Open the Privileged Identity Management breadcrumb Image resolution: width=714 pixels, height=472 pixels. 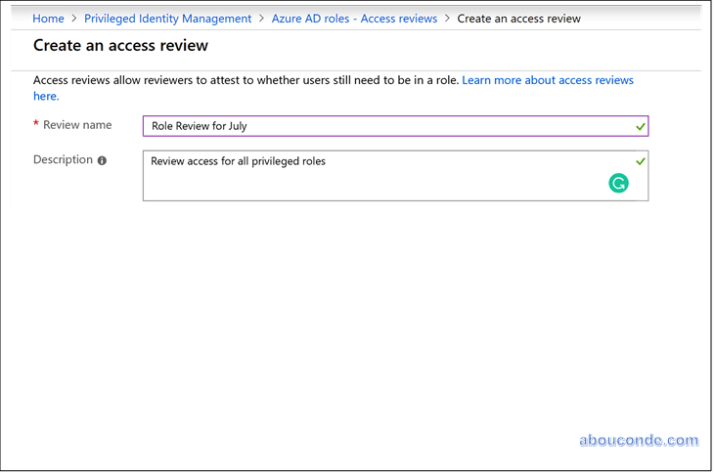click(x=168, y=19)
